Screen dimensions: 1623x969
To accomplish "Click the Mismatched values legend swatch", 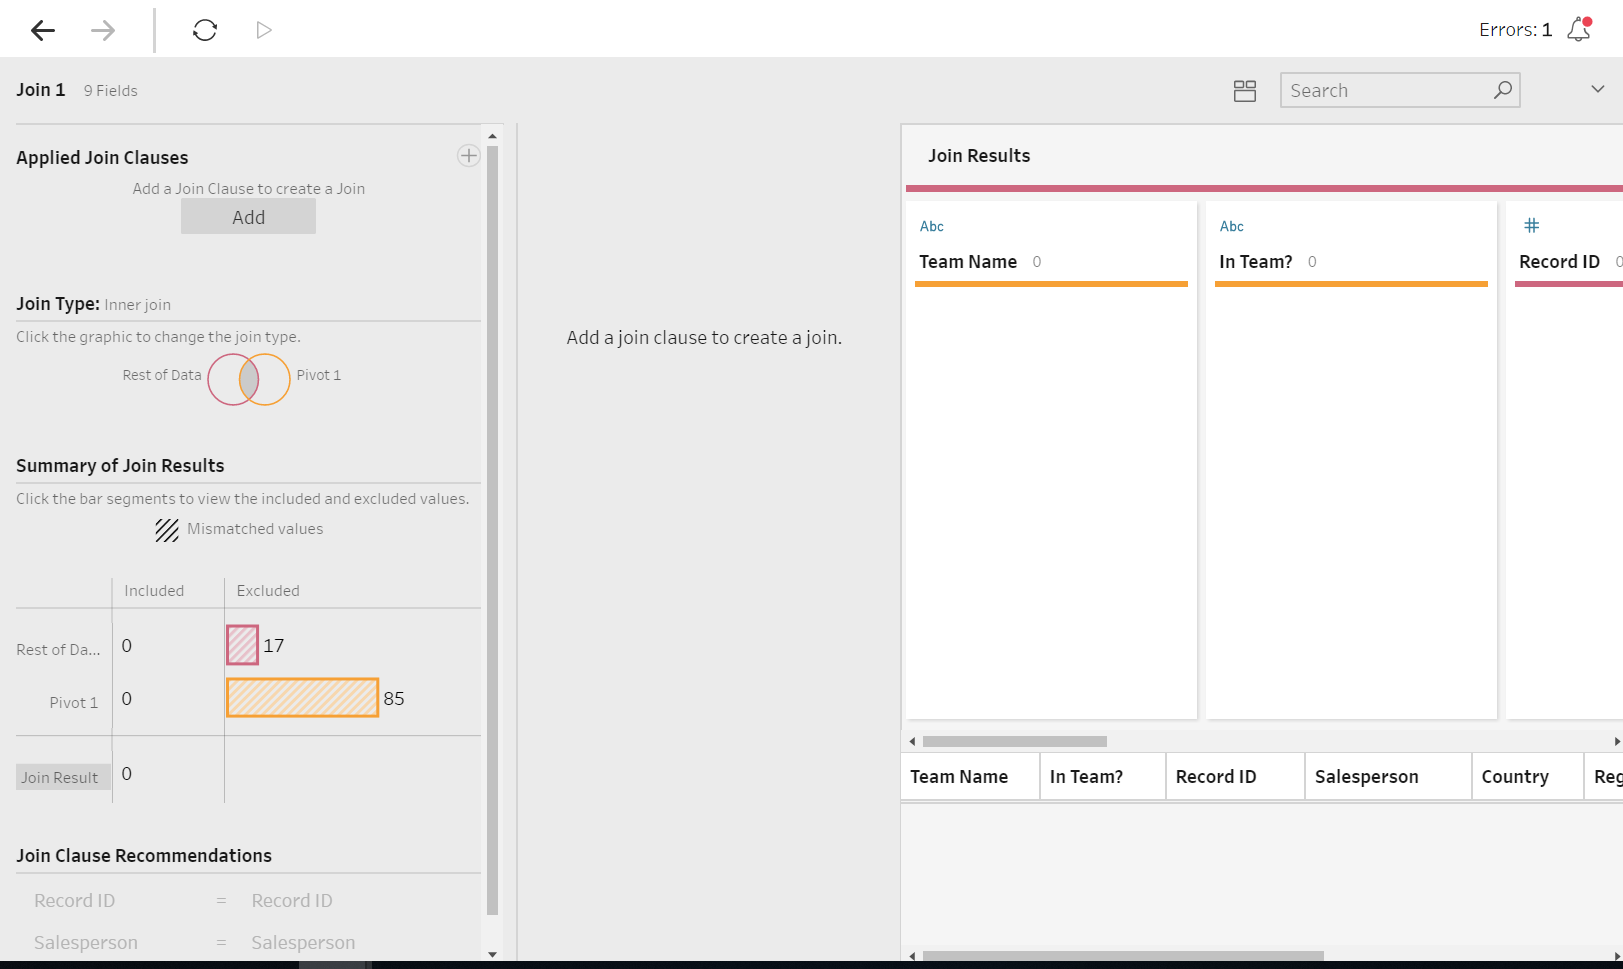I will (166, 529).
